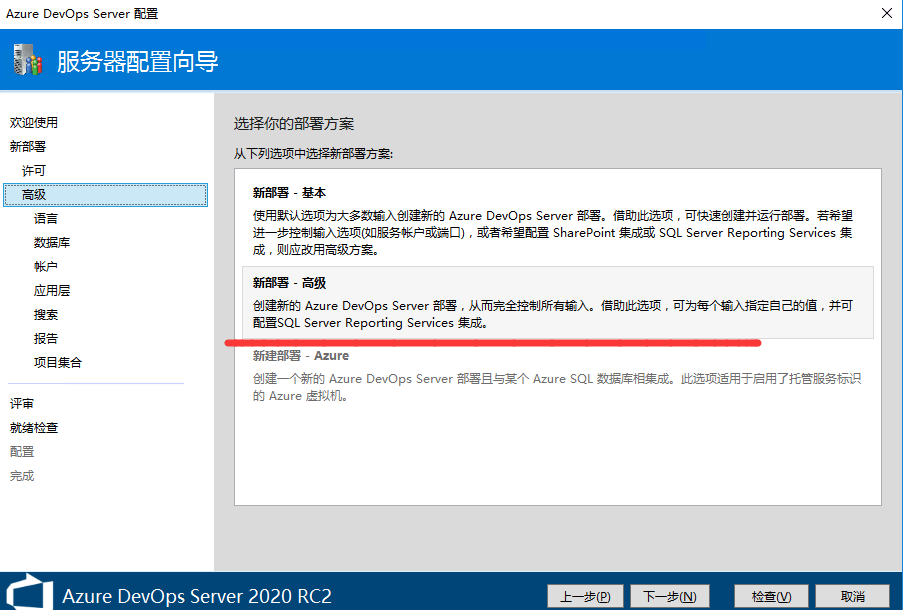The width and height of the screenshot is (903, 610).
Task: Open the 项目集合 step in sidebar
Action: 58,363
